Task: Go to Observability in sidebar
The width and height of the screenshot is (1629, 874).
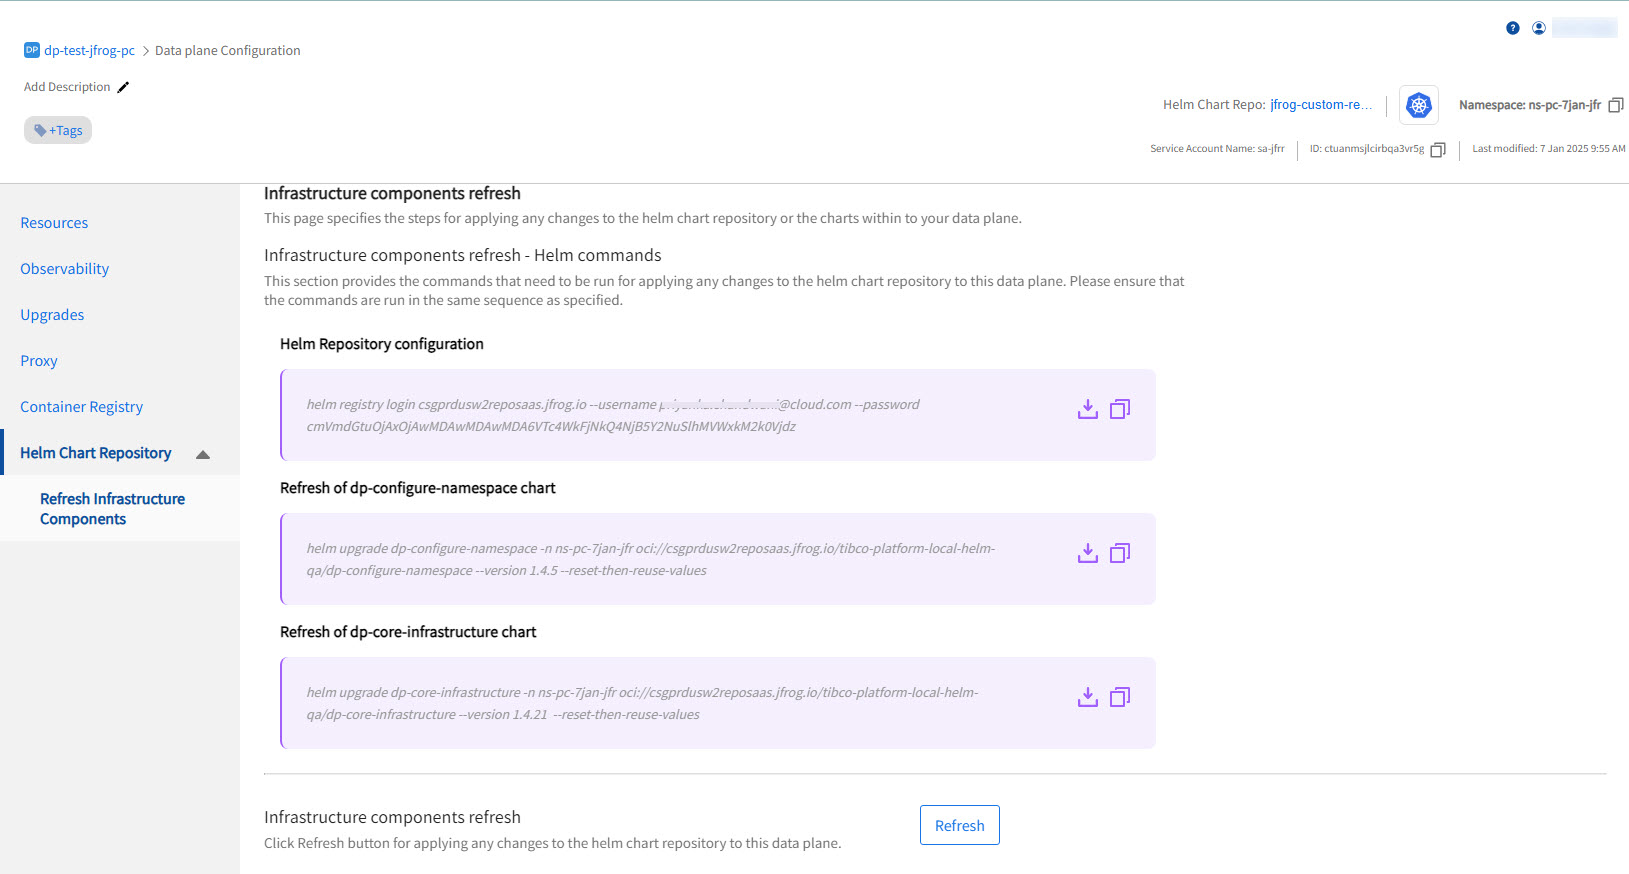Action: tap(64, 269)
